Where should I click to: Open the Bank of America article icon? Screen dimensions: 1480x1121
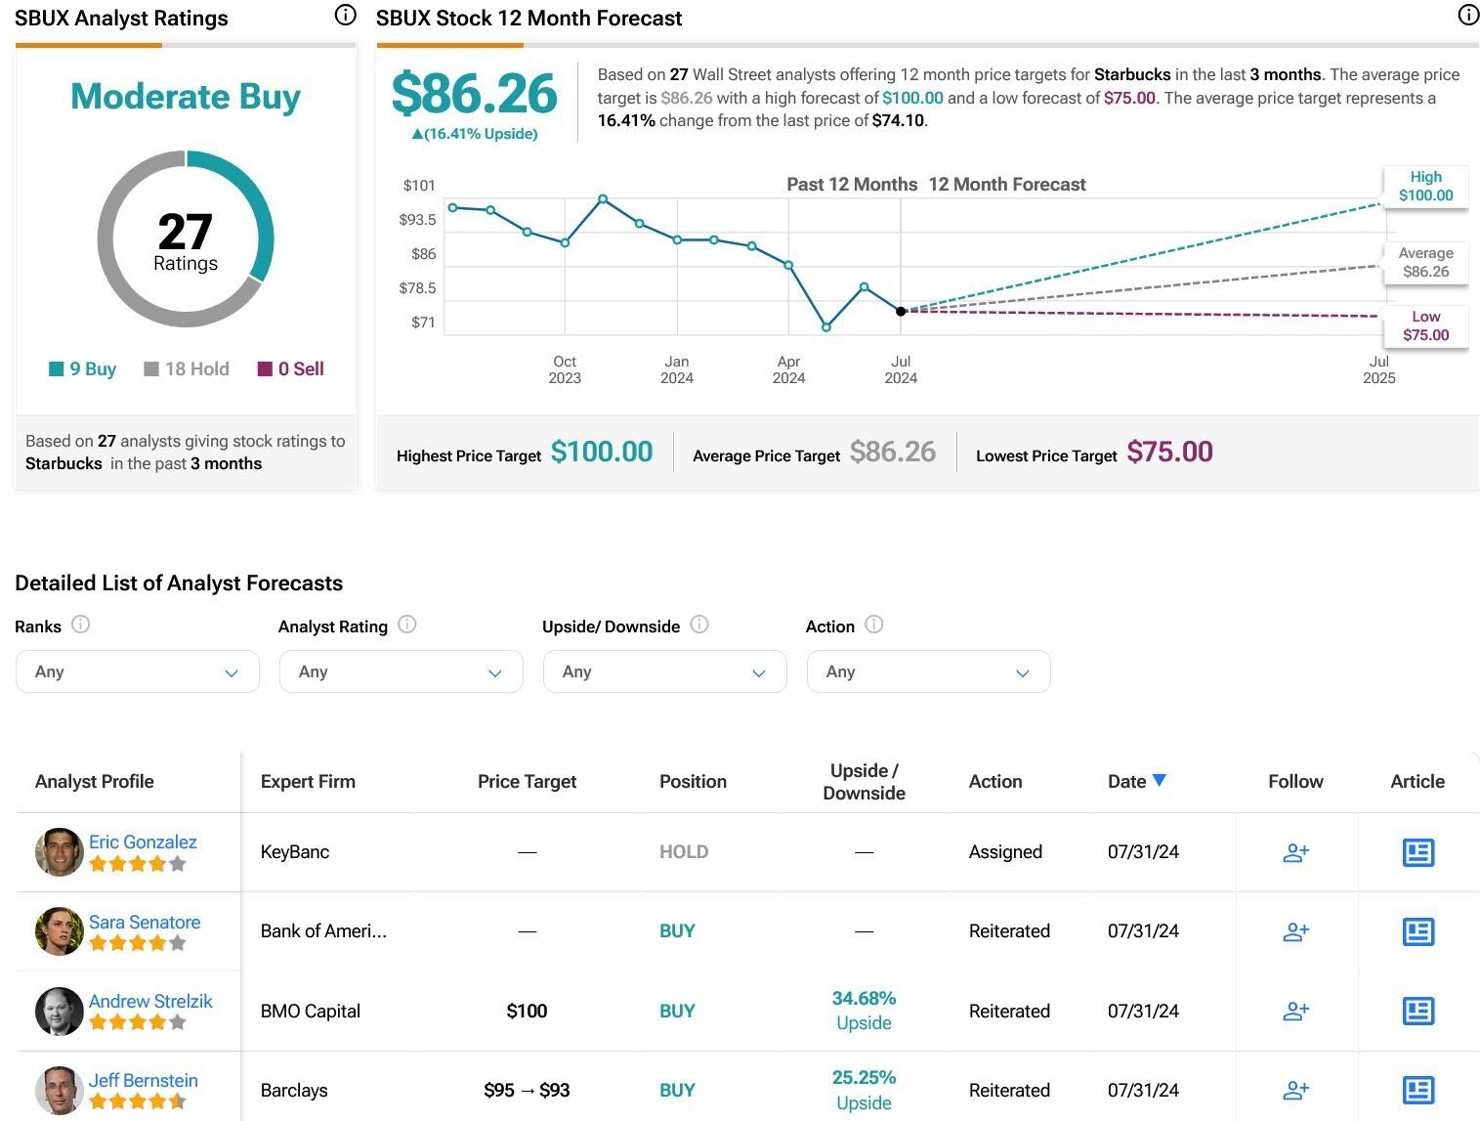1418,931
